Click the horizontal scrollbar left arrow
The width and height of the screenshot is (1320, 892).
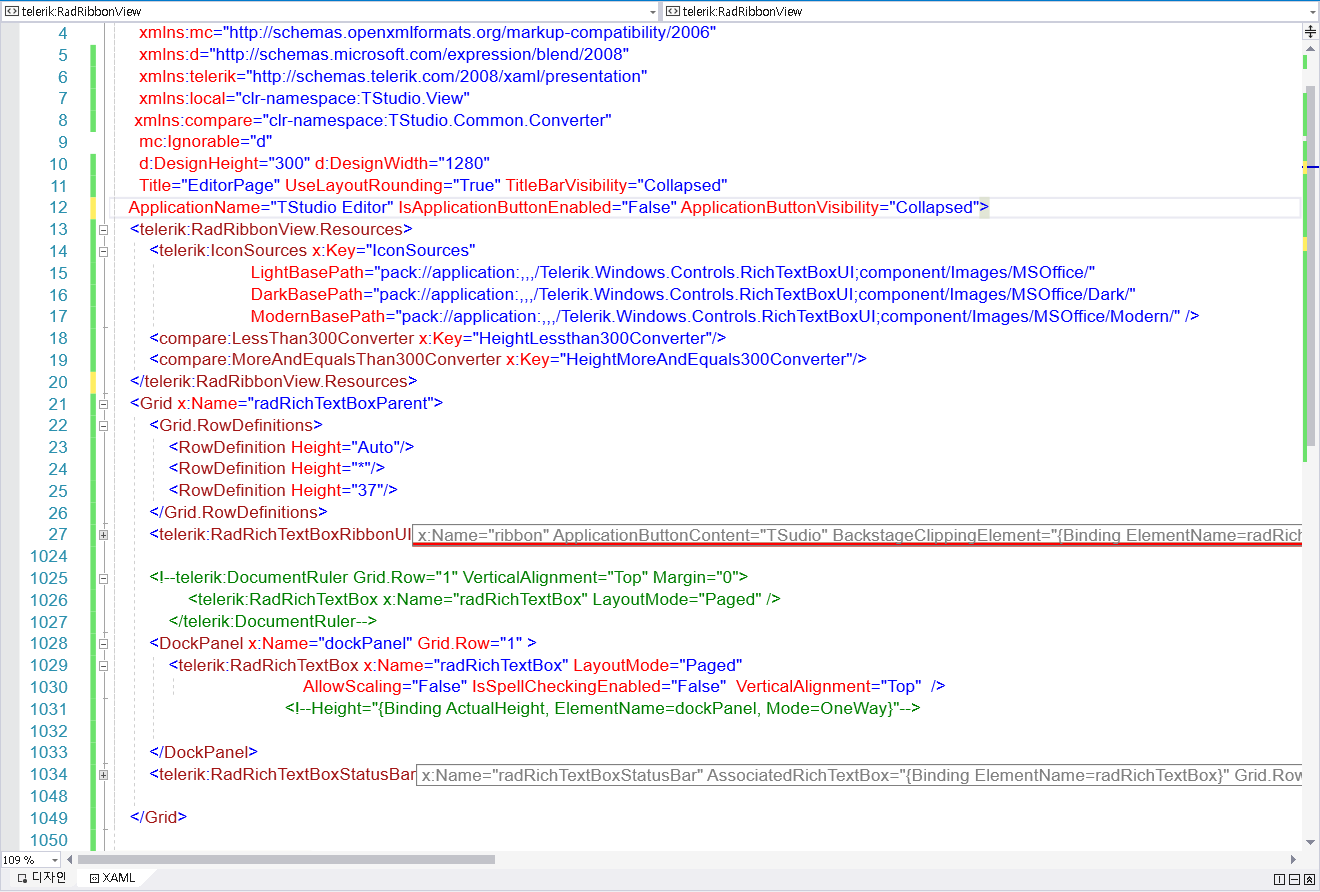click(x=69, y=859)
